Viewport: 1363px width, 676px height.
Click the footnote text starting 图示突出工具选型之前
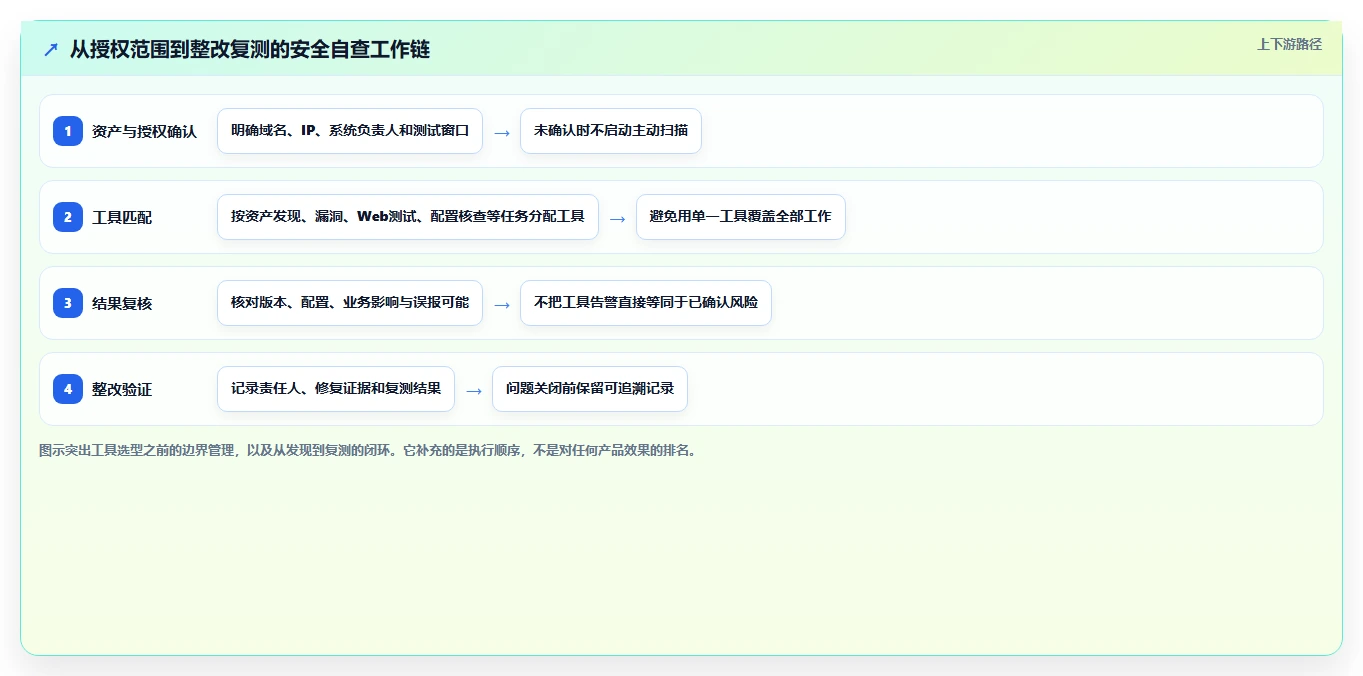pyautogui.click(x=368, y=450)
